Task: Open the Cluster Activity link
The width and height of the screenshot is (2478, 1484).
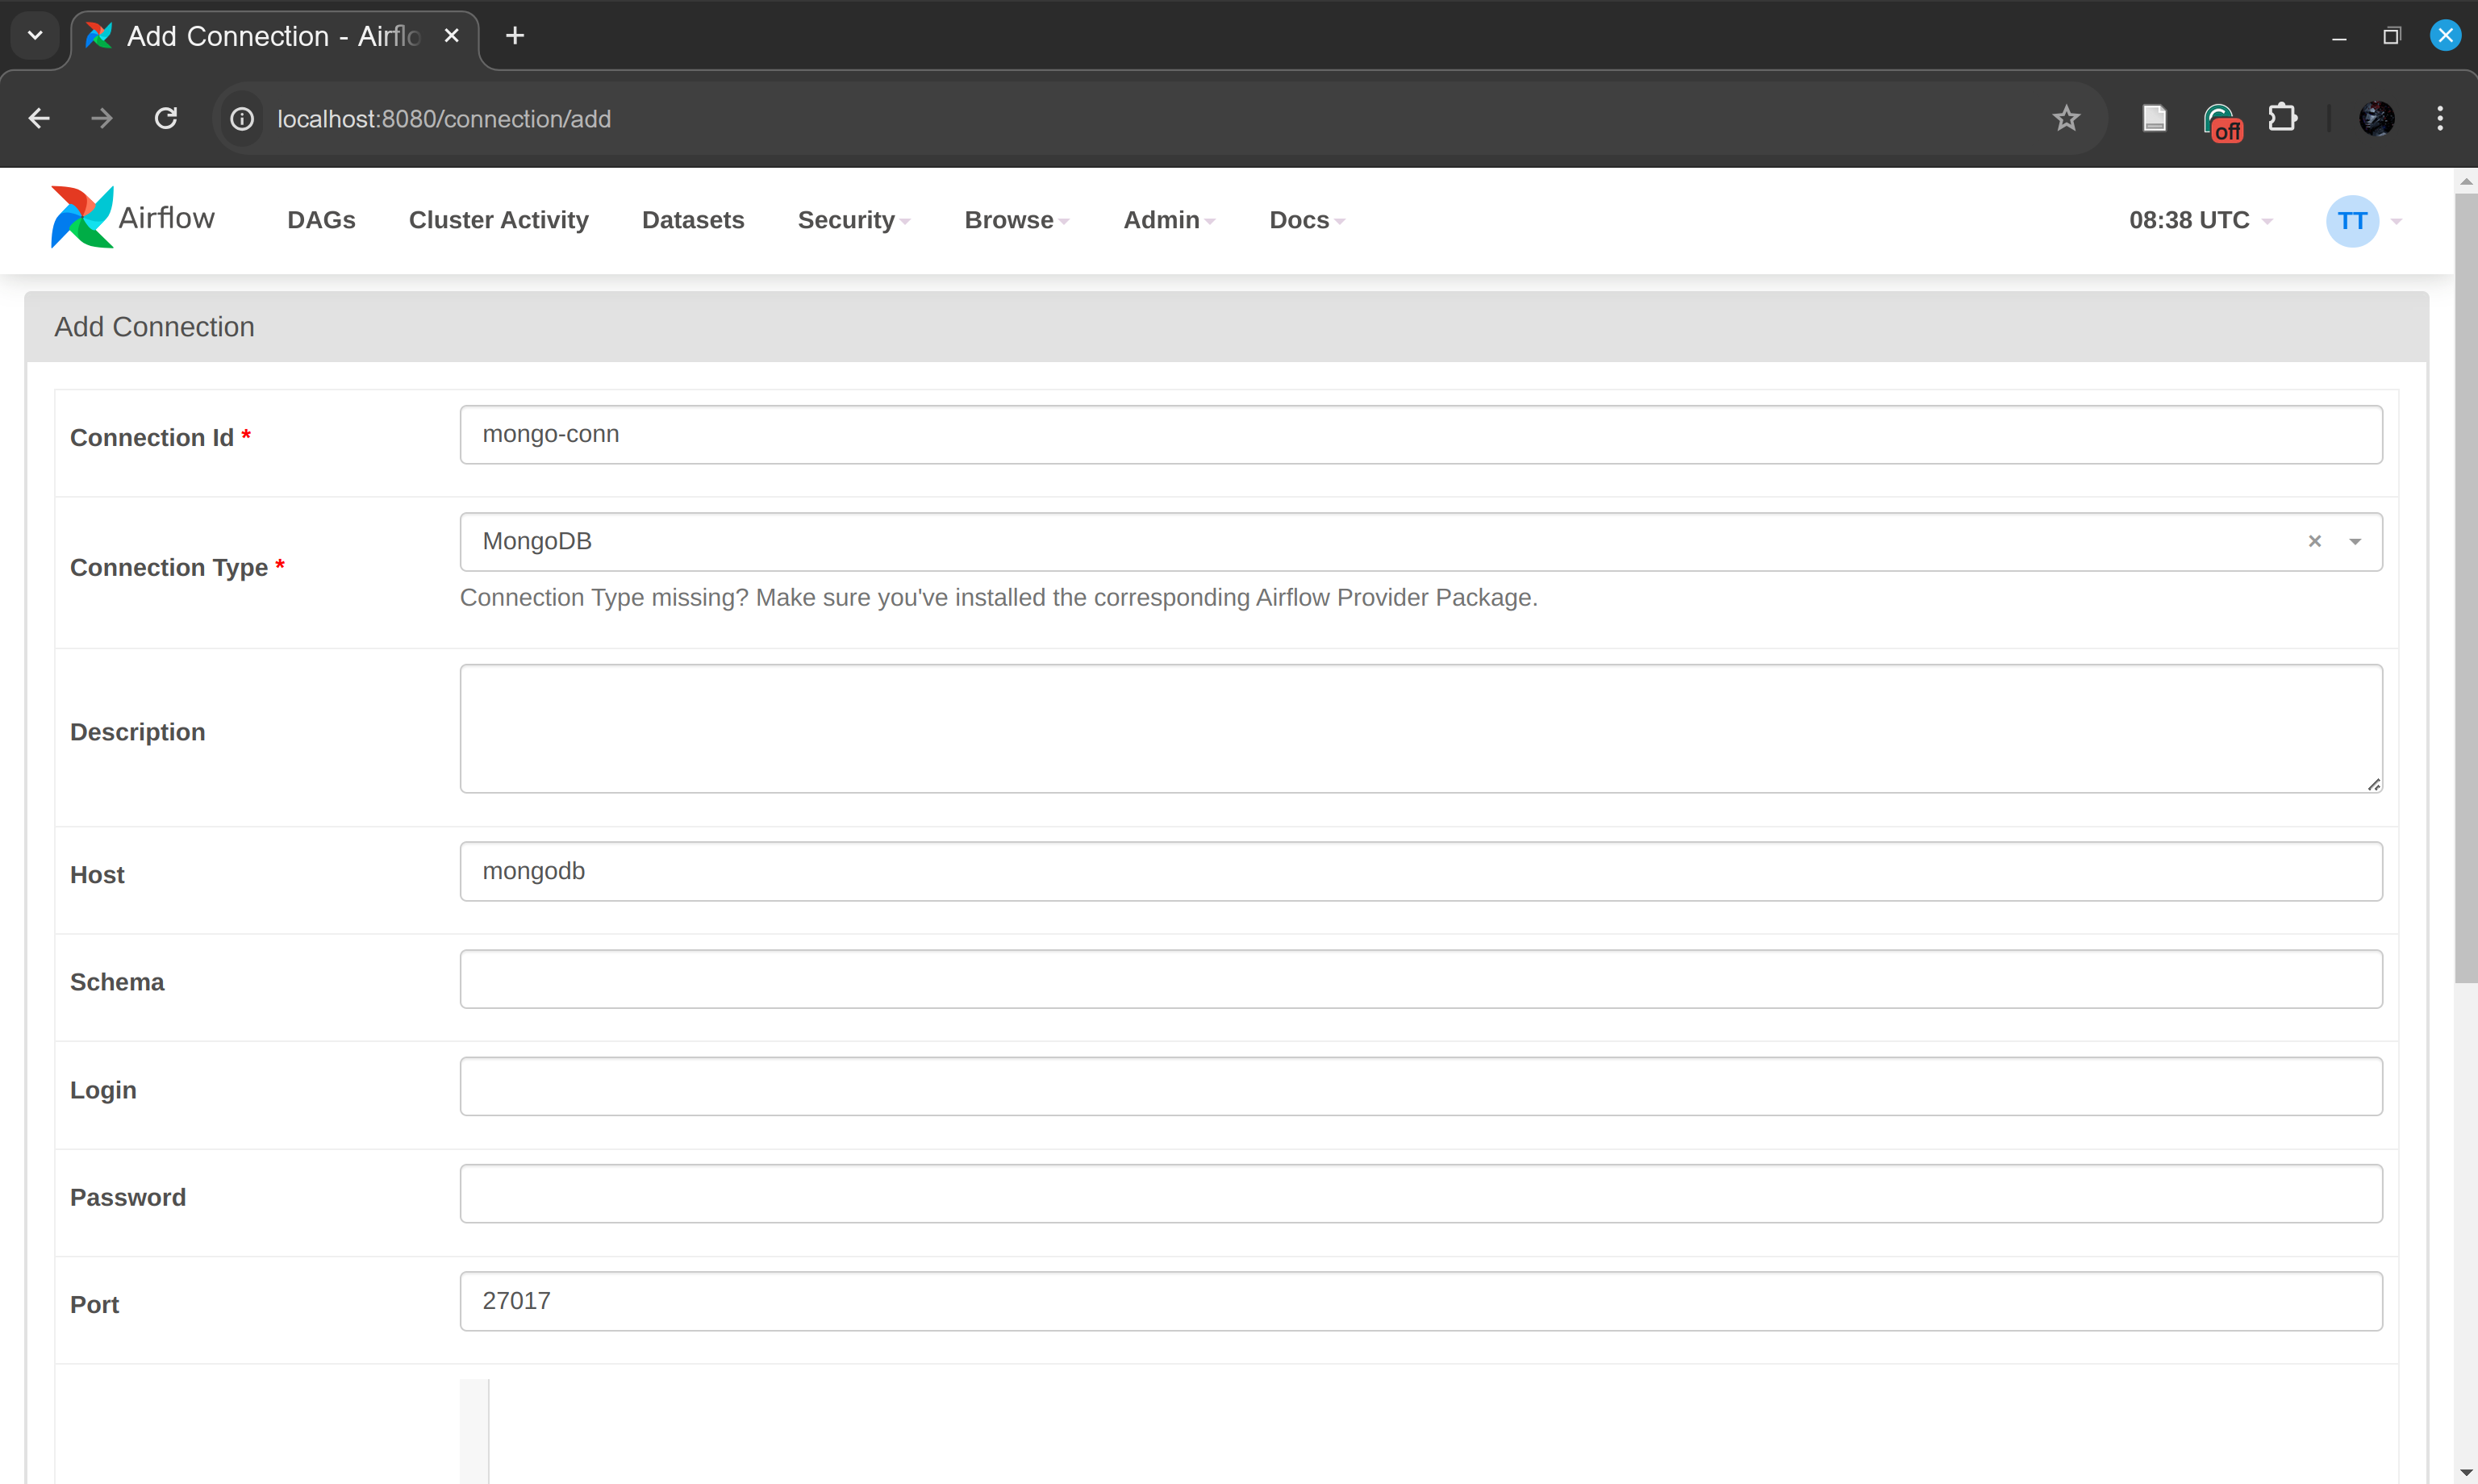Action: pyautogui.click(x=498, y=220)
